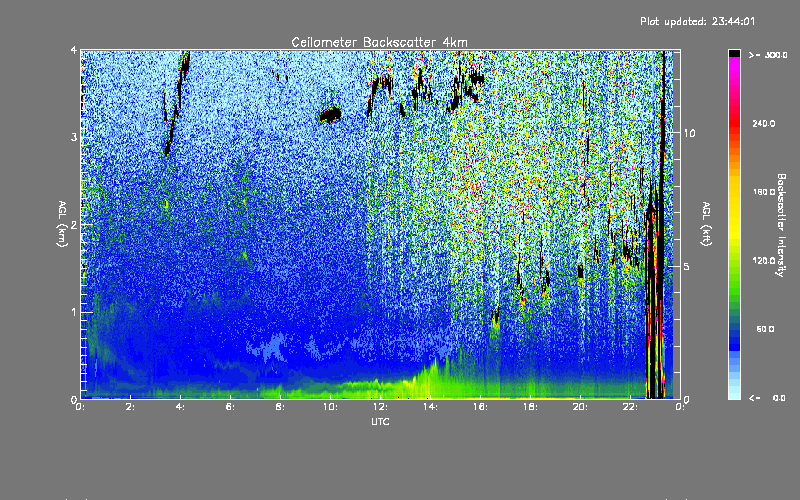Viewport: 800px width, 500px height.
Task: Click the '5' kft tick on the right axis
Action: (687, 266)
